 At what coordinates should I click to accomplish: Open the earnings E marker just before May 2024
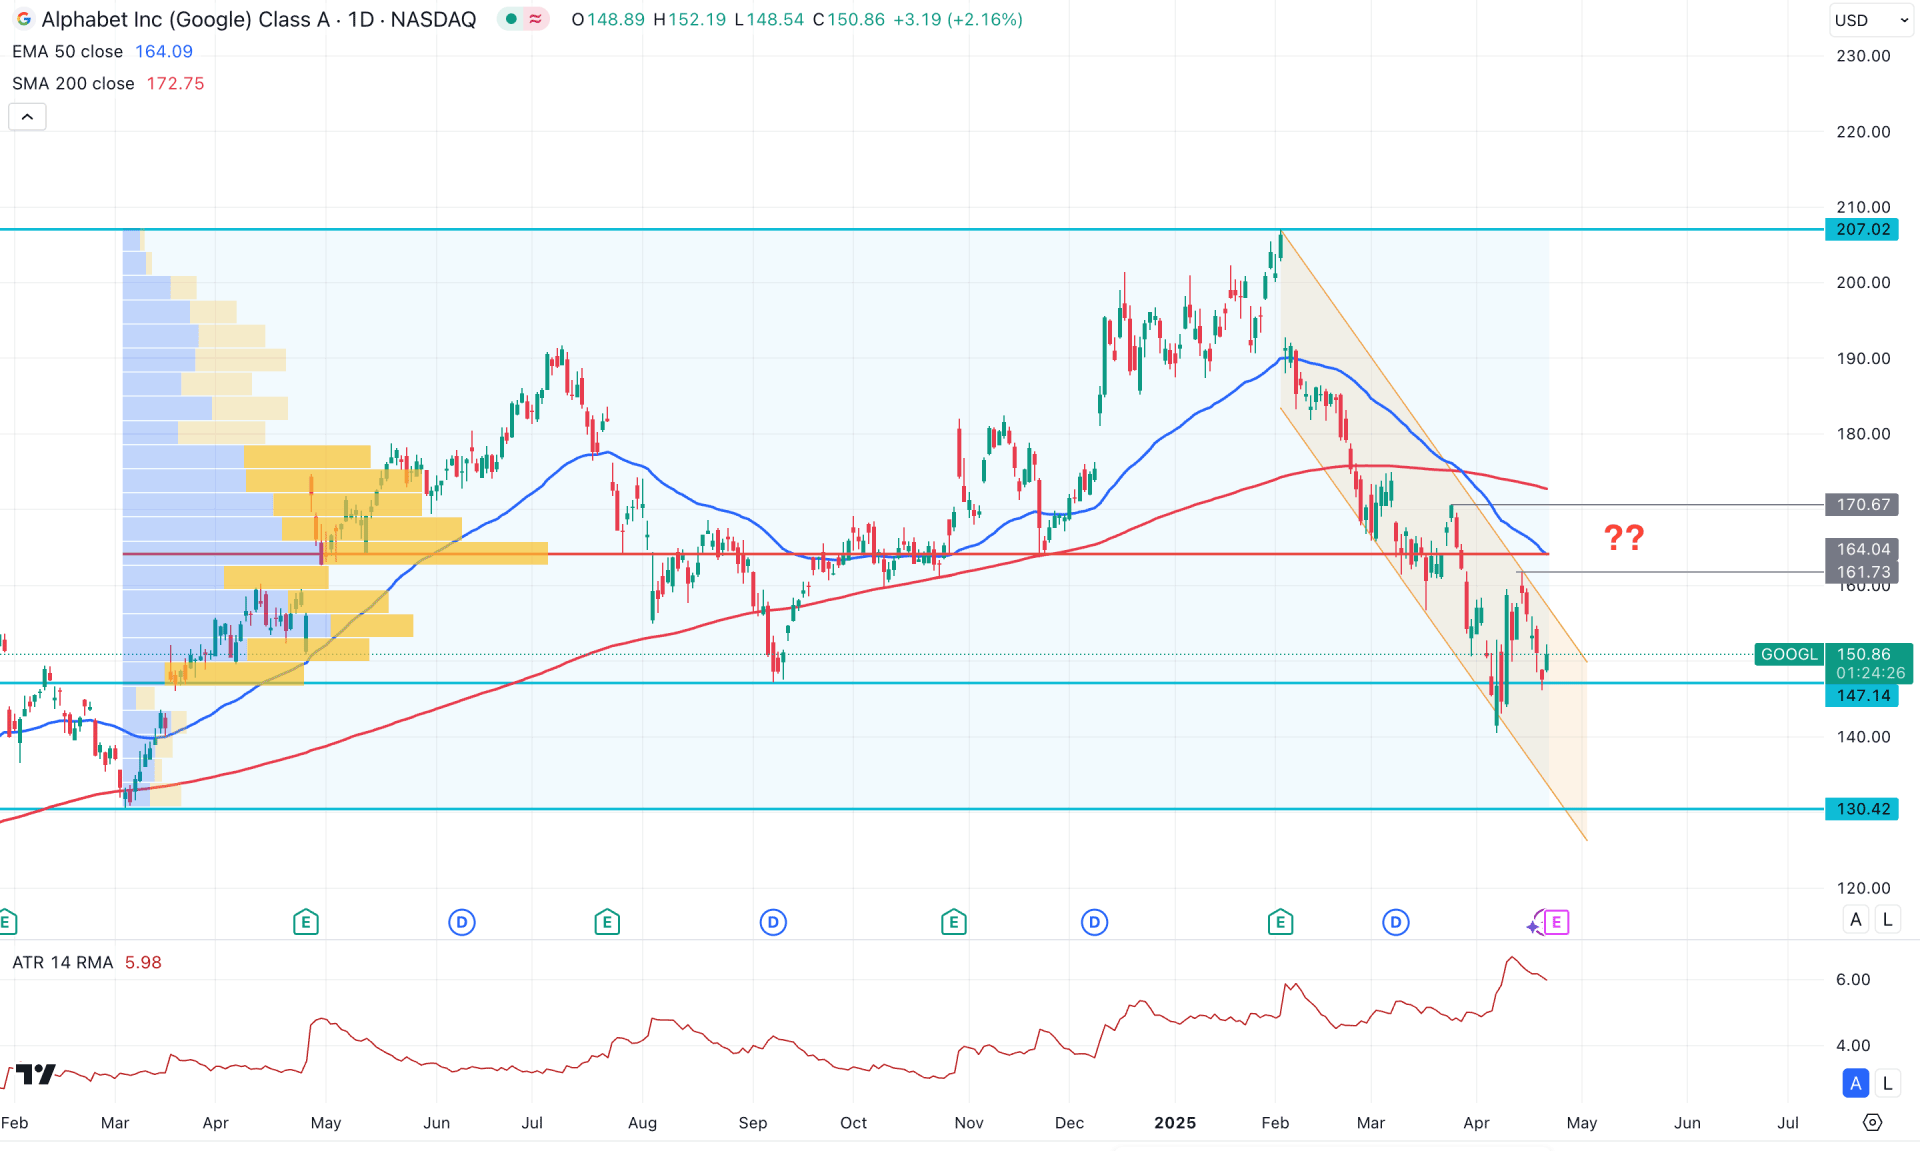(306, 922)
